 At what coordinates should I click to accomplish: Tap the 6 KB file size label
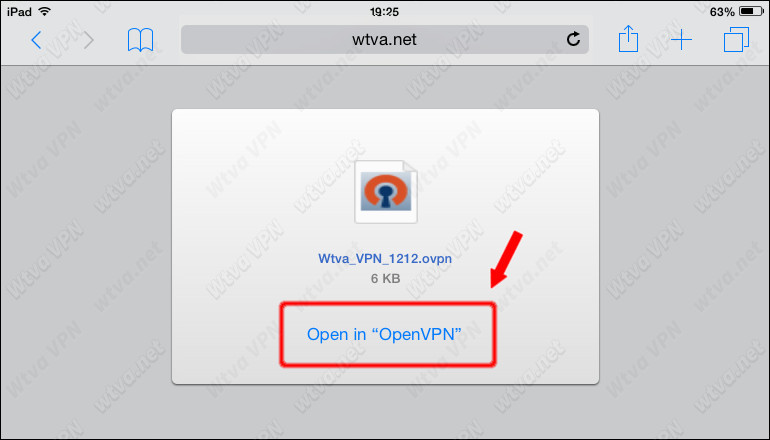click(385, 279)
